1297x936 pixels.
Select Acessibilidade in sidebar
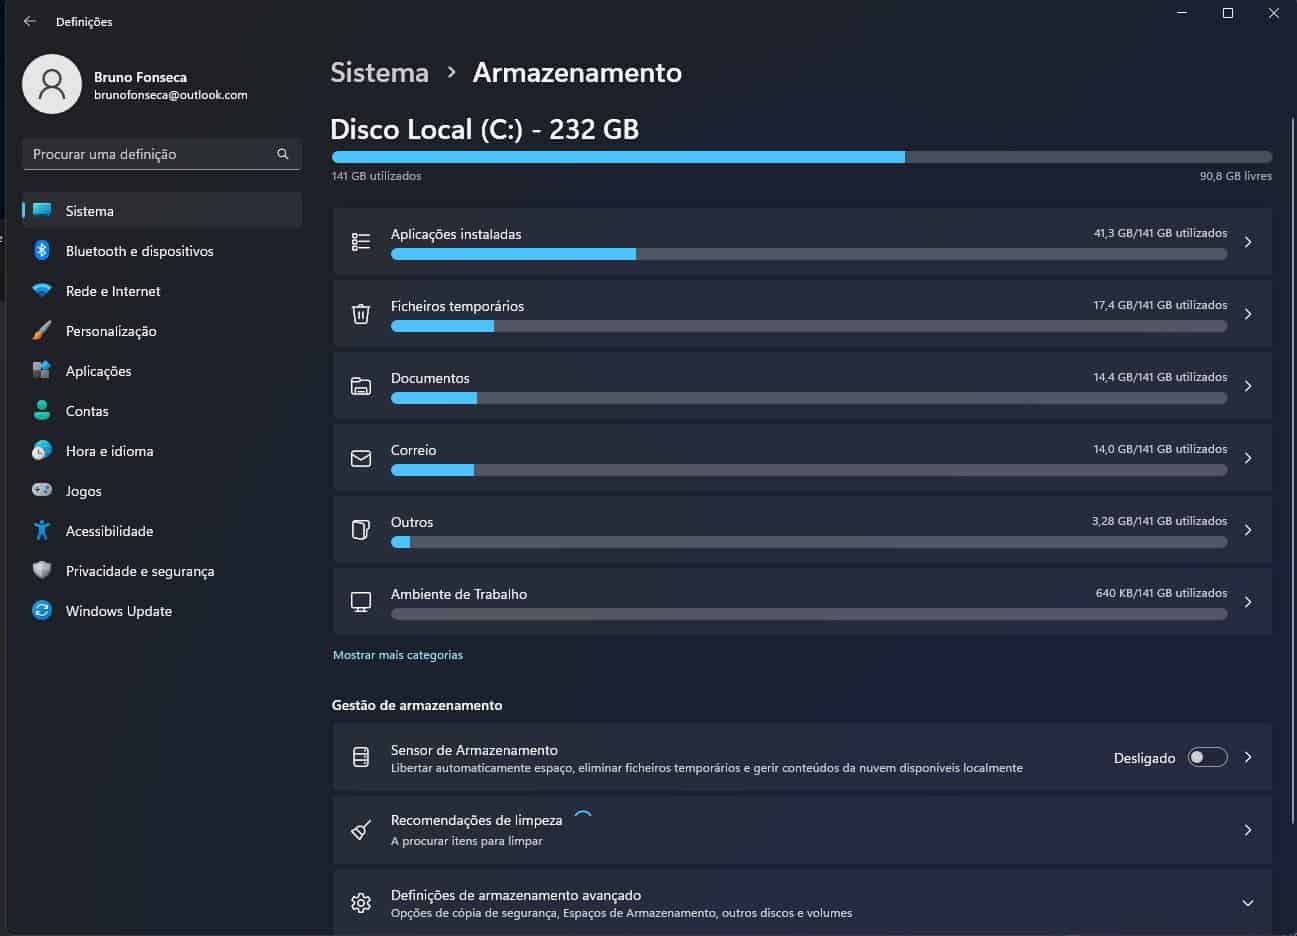pos(109,531)
